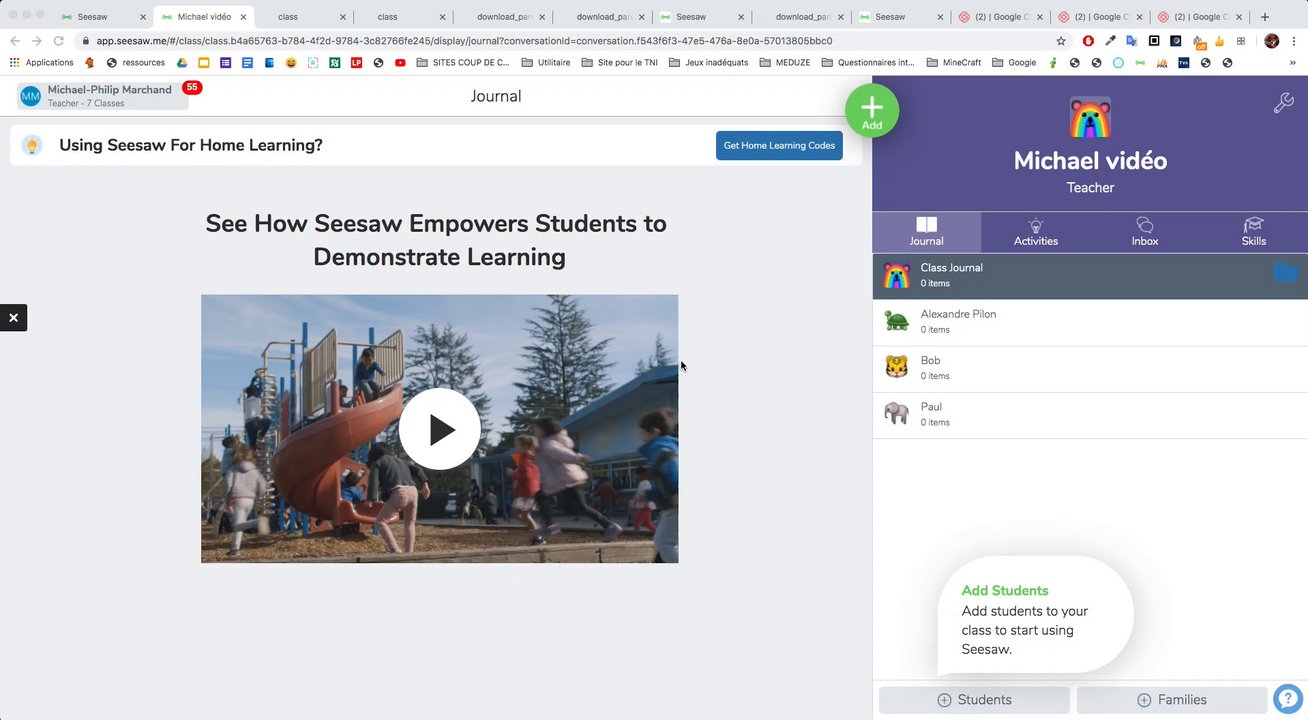Close the side panel with X button
Screen dimensions: 1308x720
coord(14,318)
